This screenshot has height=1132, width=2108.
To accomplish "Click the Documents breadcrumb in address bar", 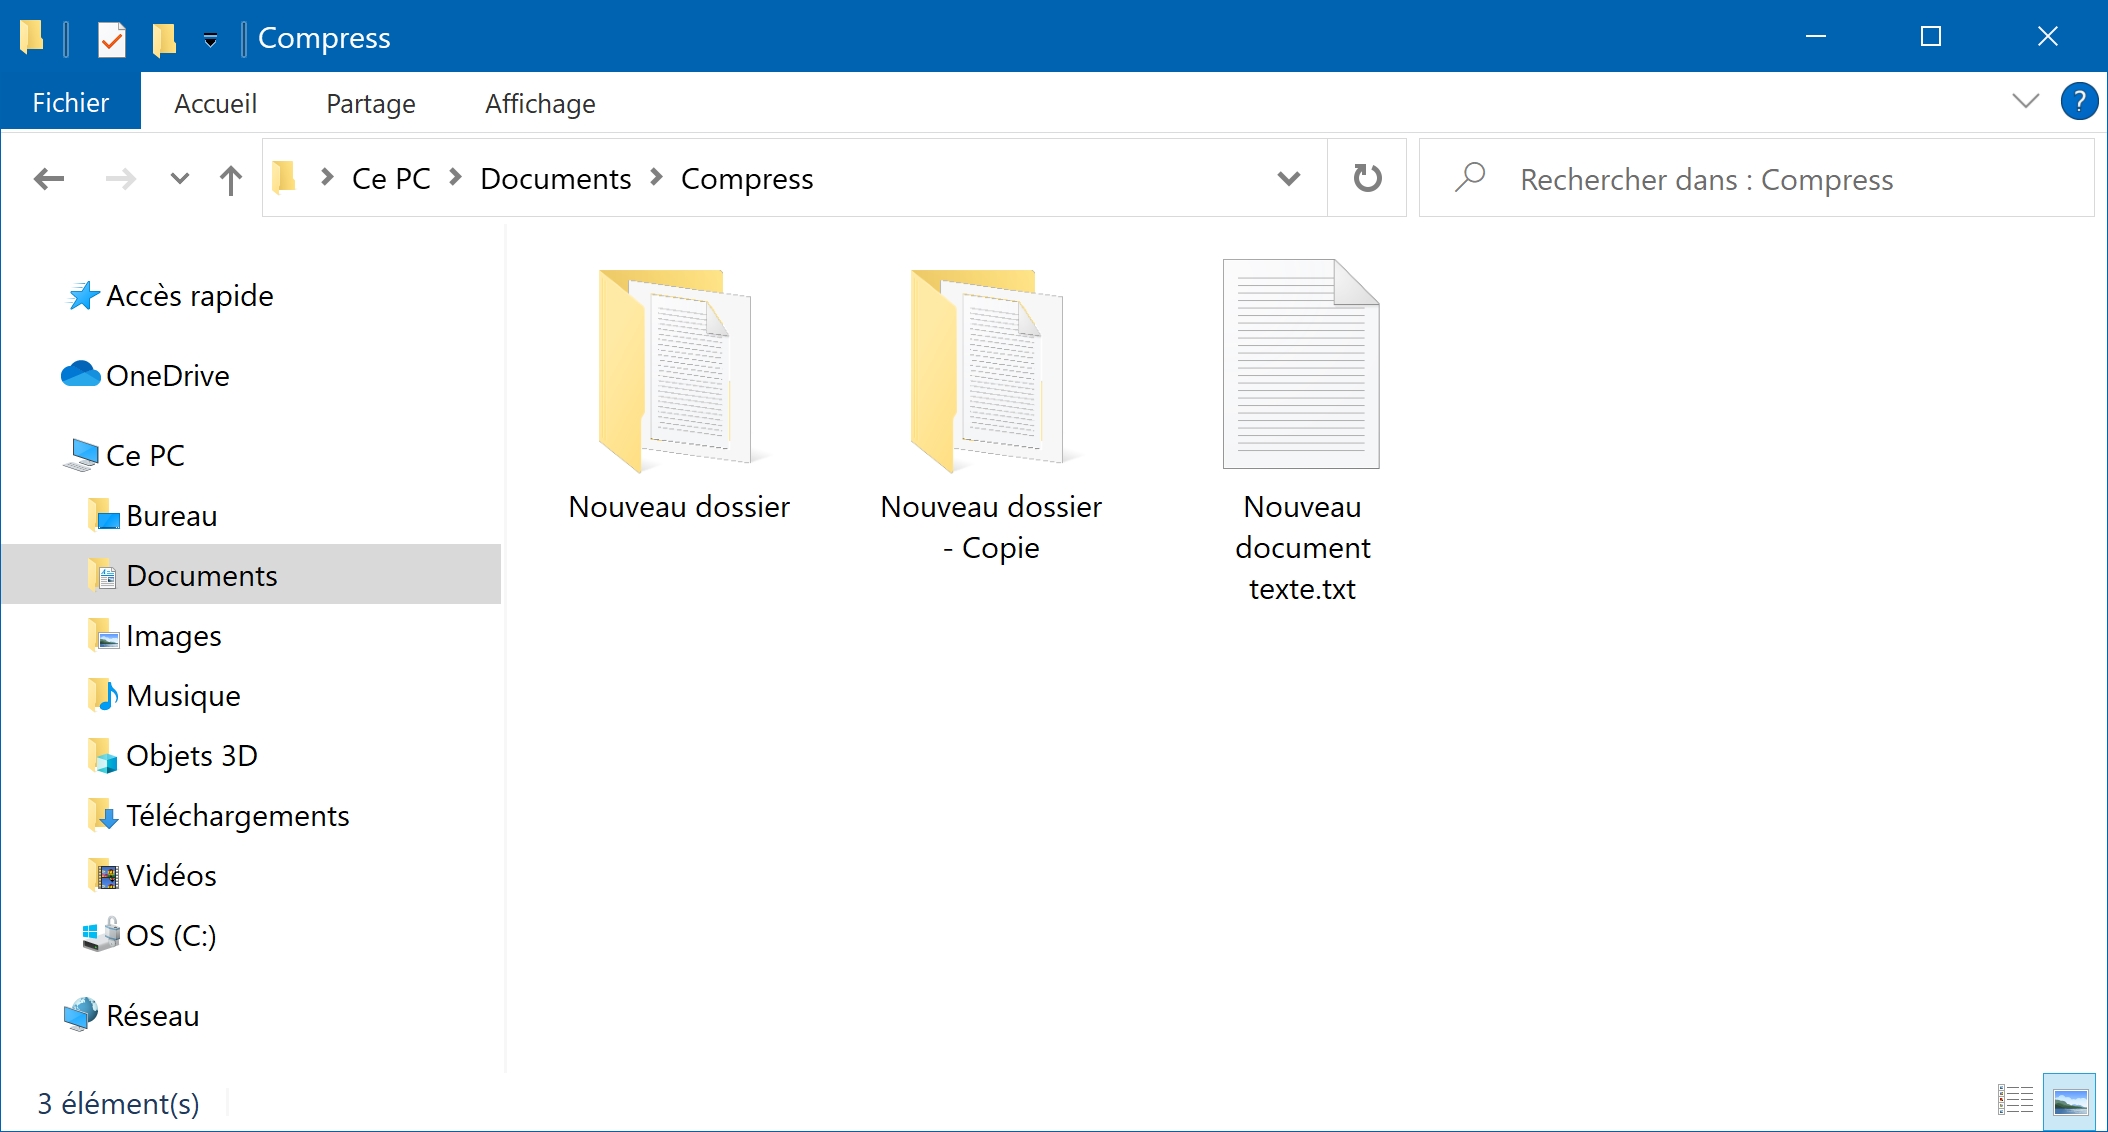I will point(556,179).
